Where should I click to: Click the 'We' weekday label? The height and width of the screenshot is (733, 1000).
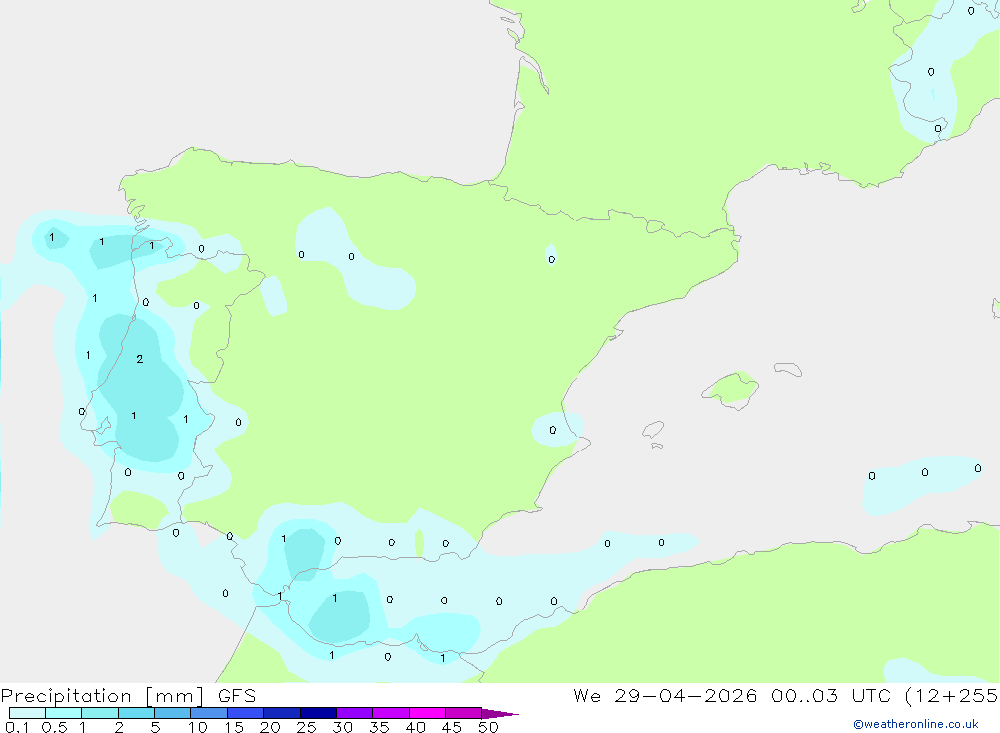point(587,695)
